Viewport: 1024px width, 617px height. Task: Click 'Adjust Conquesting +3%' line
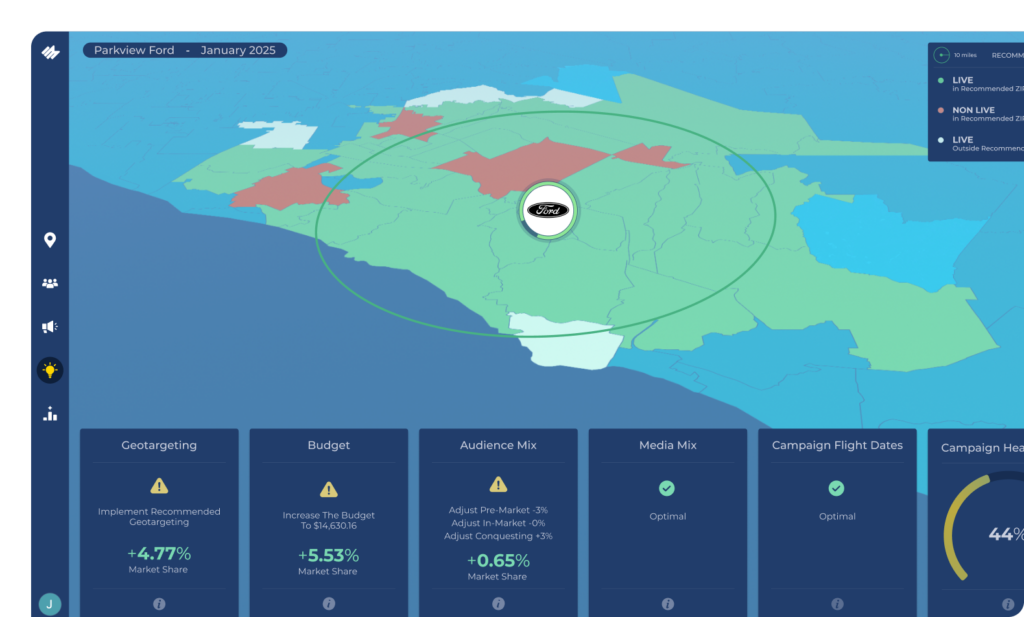point(498,536)
